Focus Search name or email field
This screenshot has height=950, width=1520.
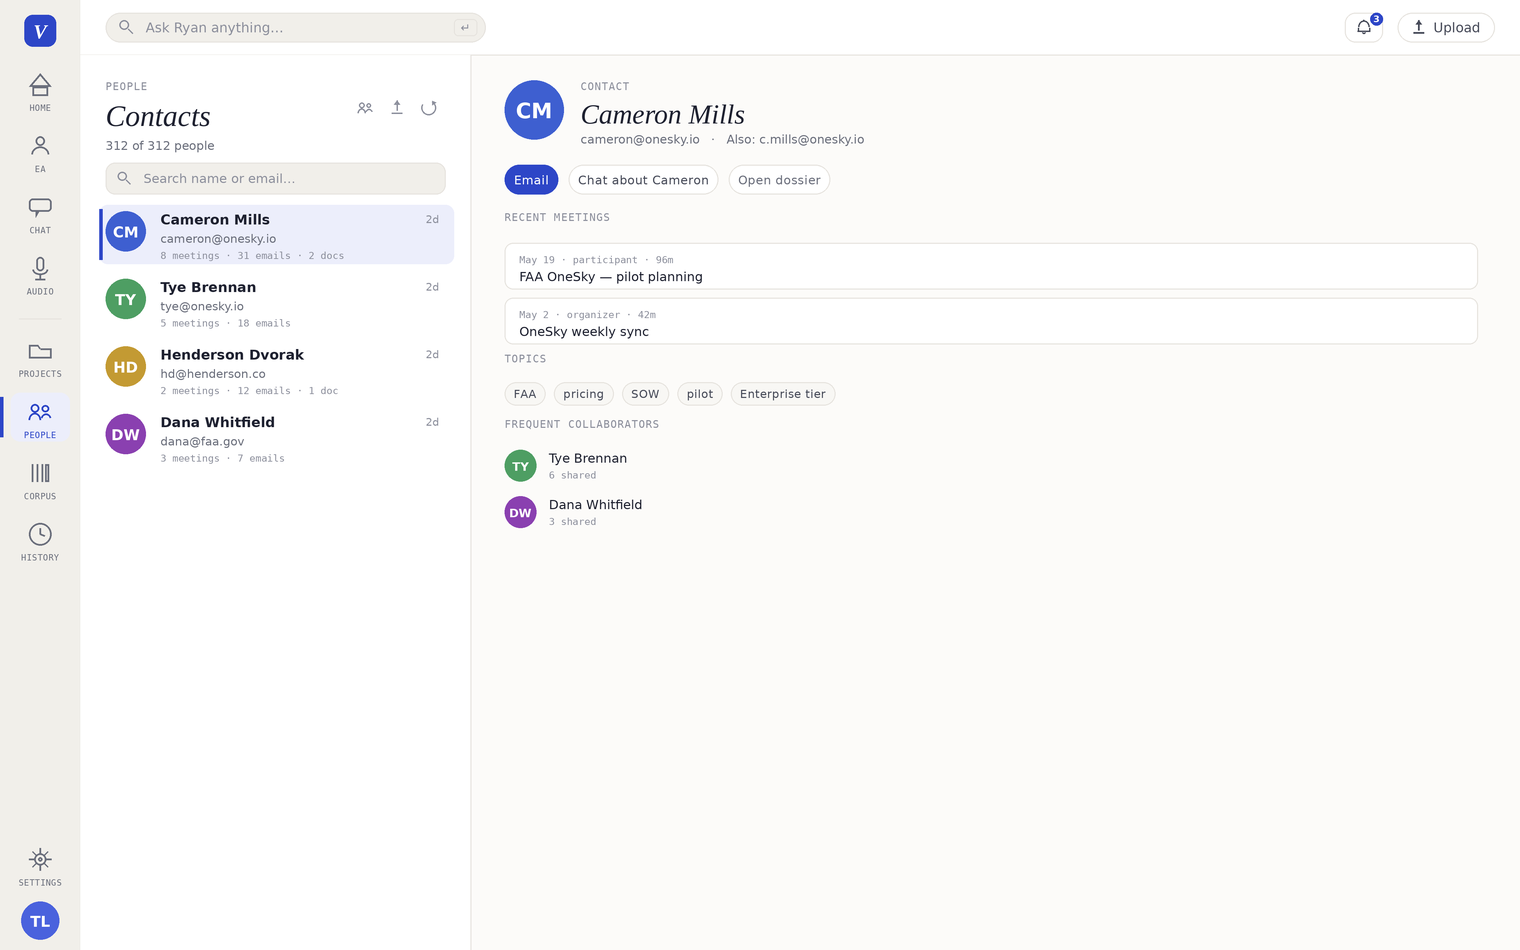276,178
